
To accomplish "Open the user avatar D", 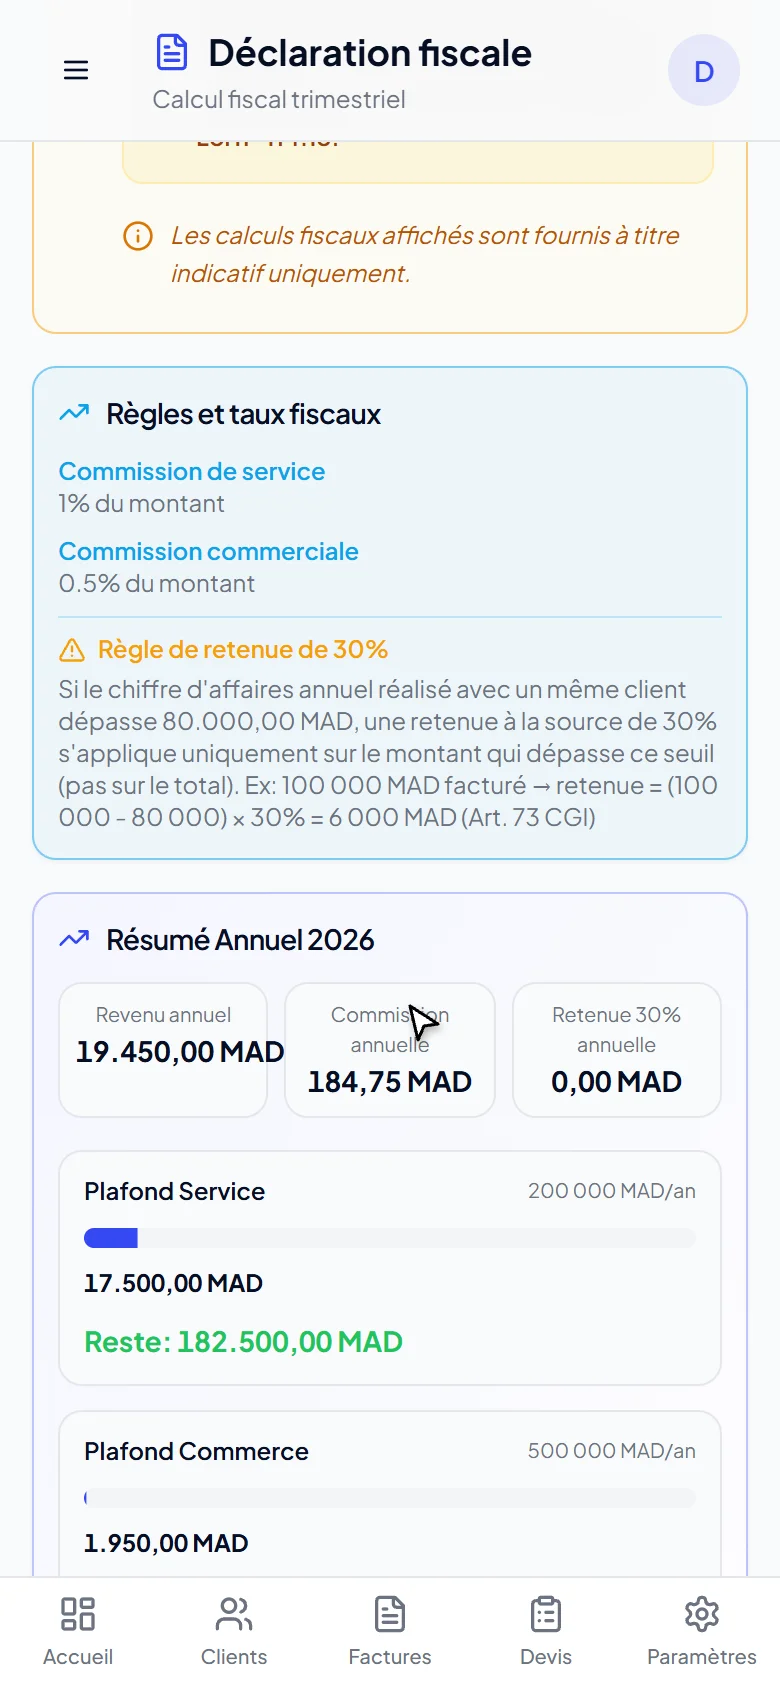I will click(x=704, y=71).
